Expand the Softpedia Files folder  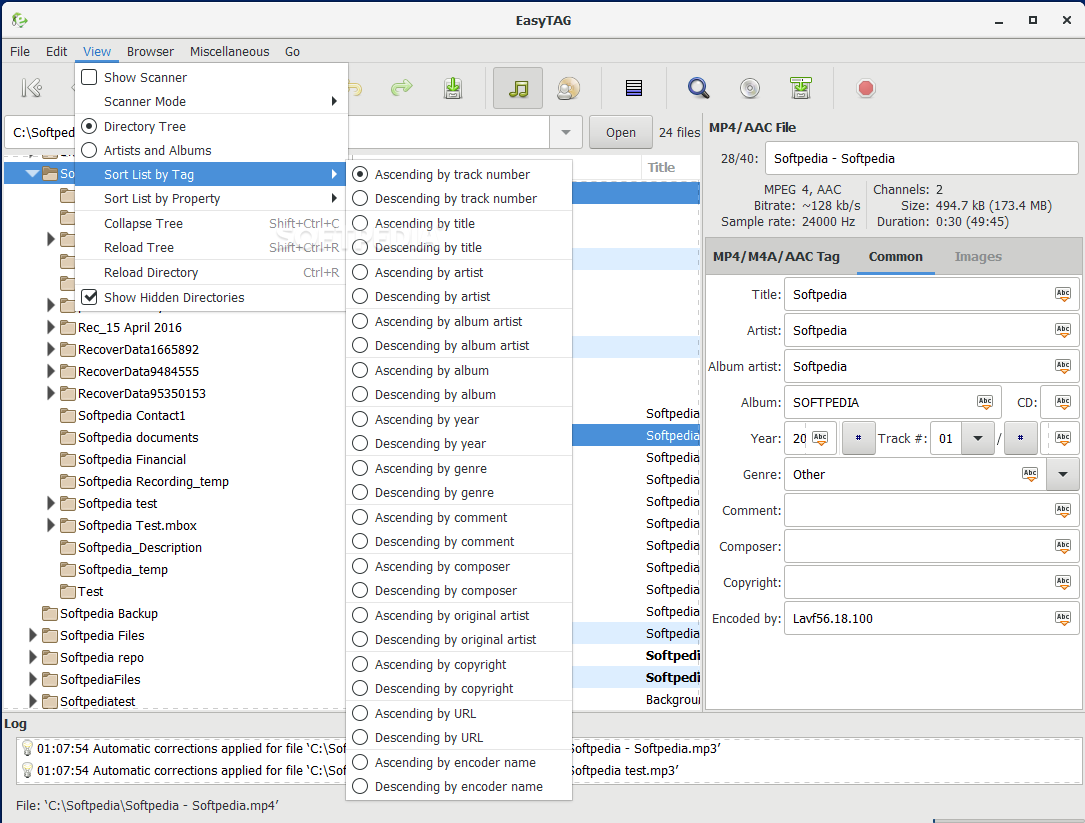pos(33,635)
